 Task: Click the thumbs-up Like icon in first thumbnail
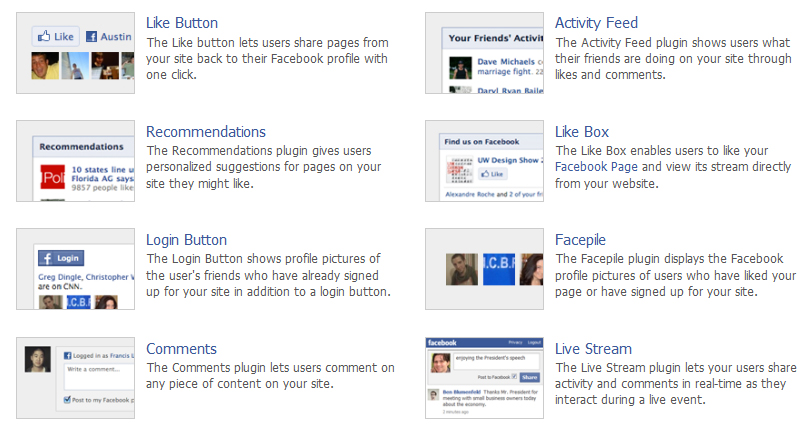point(44,36)
